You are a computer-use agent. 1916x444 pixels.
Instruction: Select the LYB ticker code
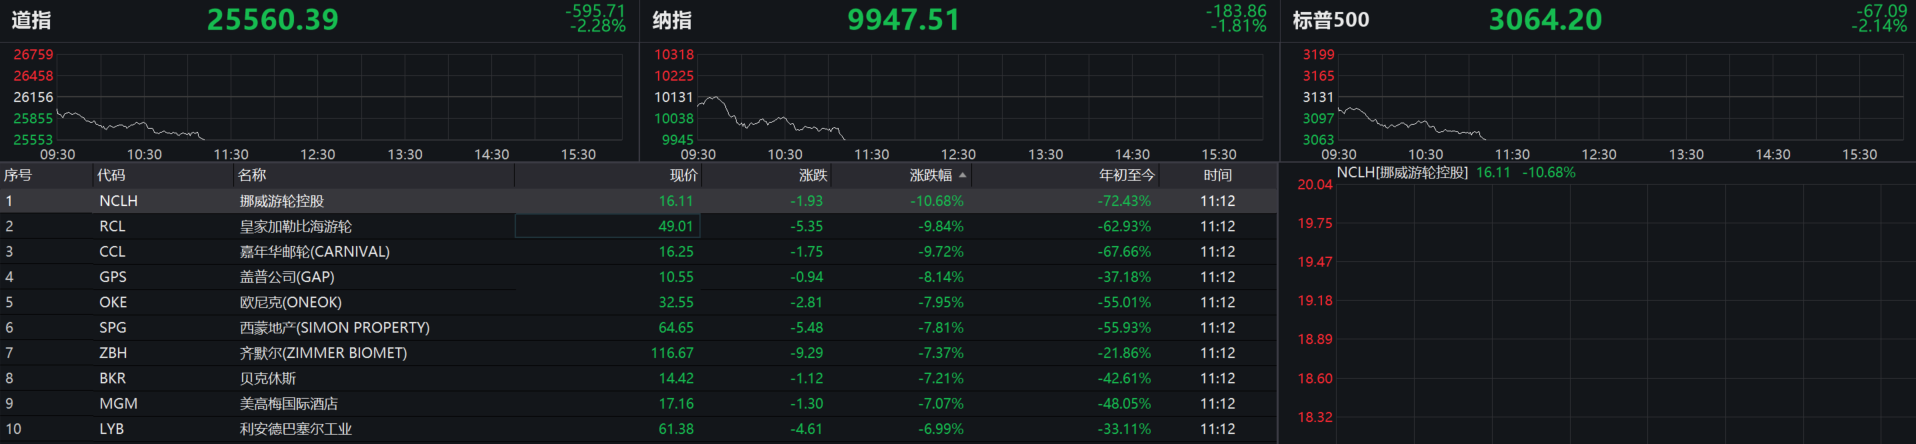(x=112, y=429)
